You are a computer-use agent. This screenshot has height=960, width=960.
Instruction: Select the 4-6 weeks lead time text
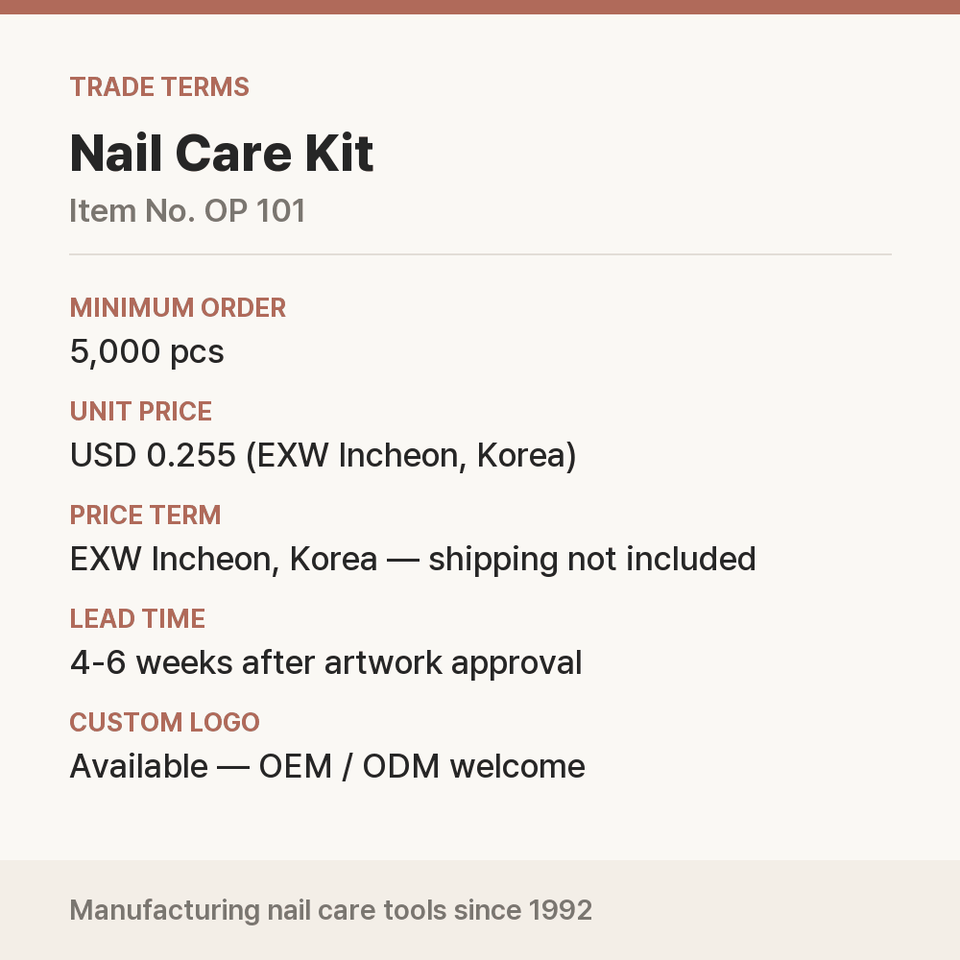coord(151,663)
